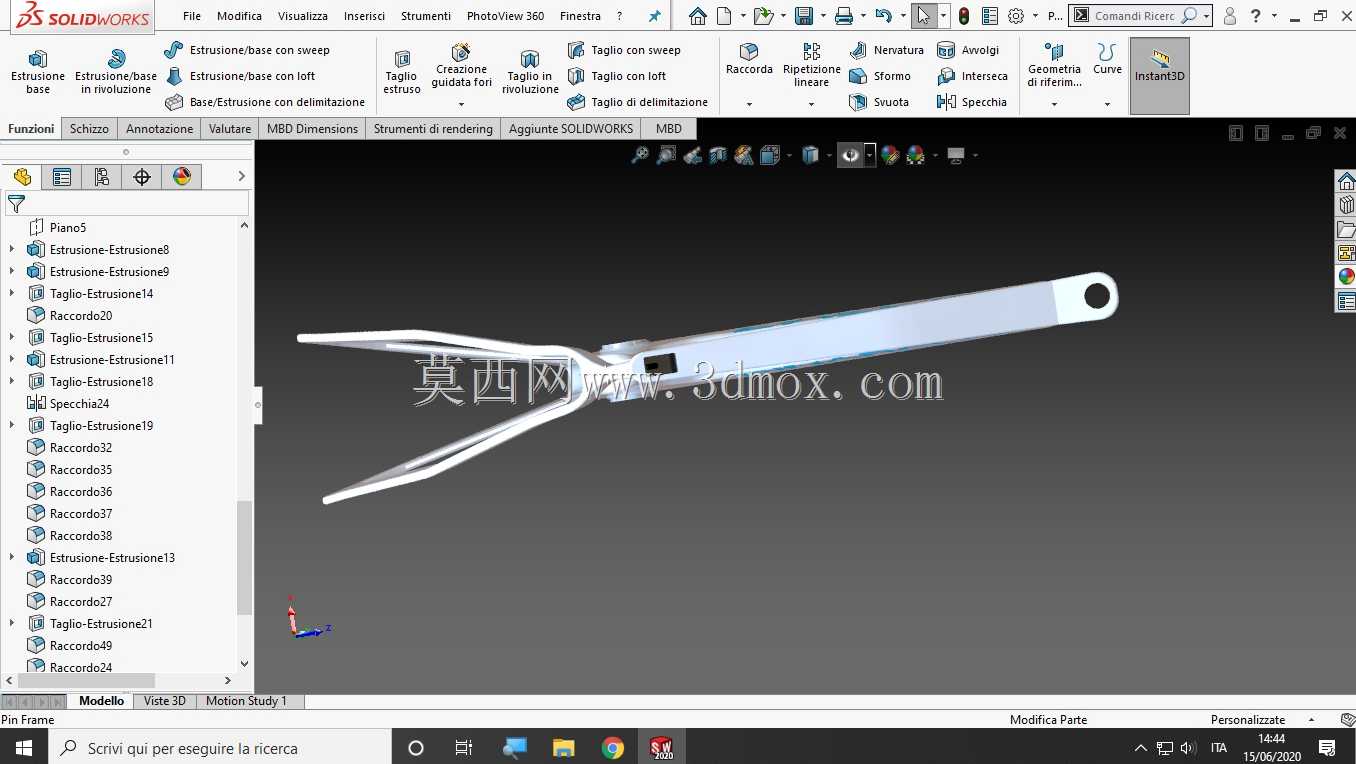This screenshot has height=764, width=1356.
Task: Save the document with floppy icon
Action: [803, 16]
